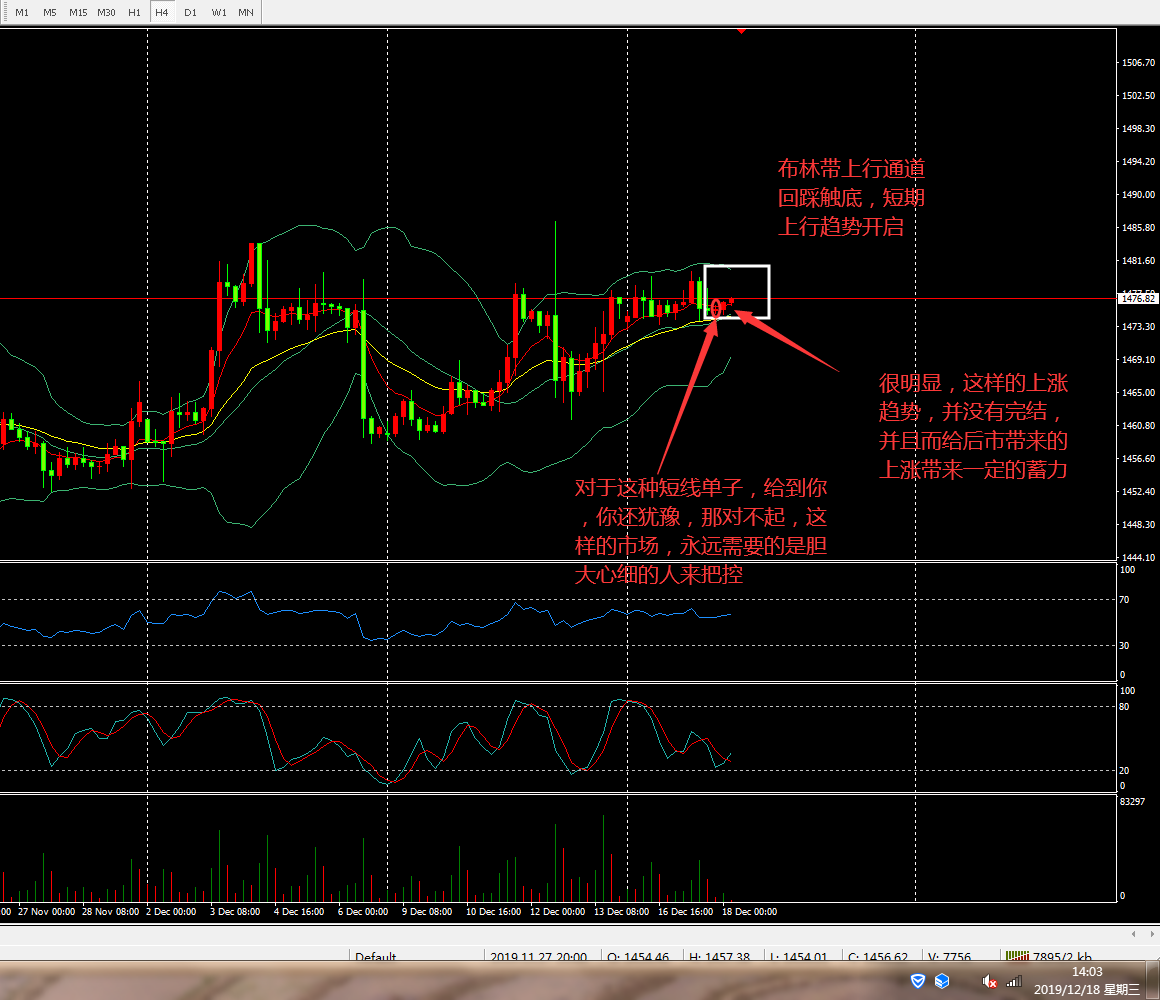Click time axis label 2 Dec 00:00
Screen dimensions: 1160x1000
point(171,911)
